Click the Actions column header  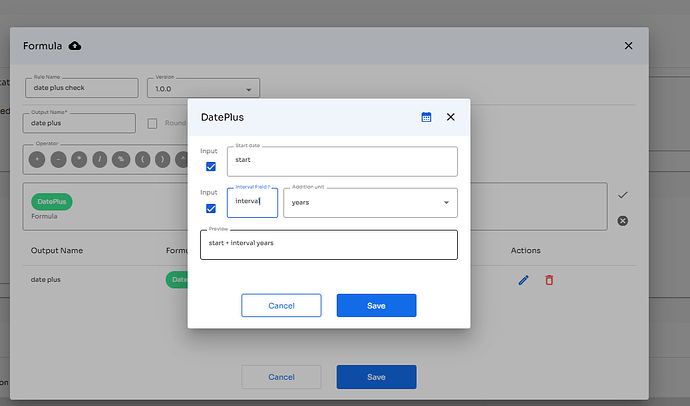525,251
